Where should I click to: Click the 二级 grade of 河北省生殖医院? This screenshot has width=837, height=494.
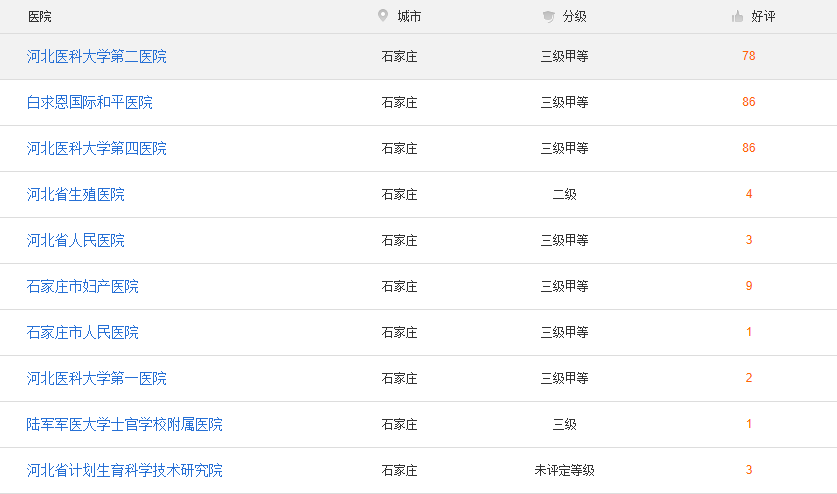pyautogui.click(x=564, y=195)
